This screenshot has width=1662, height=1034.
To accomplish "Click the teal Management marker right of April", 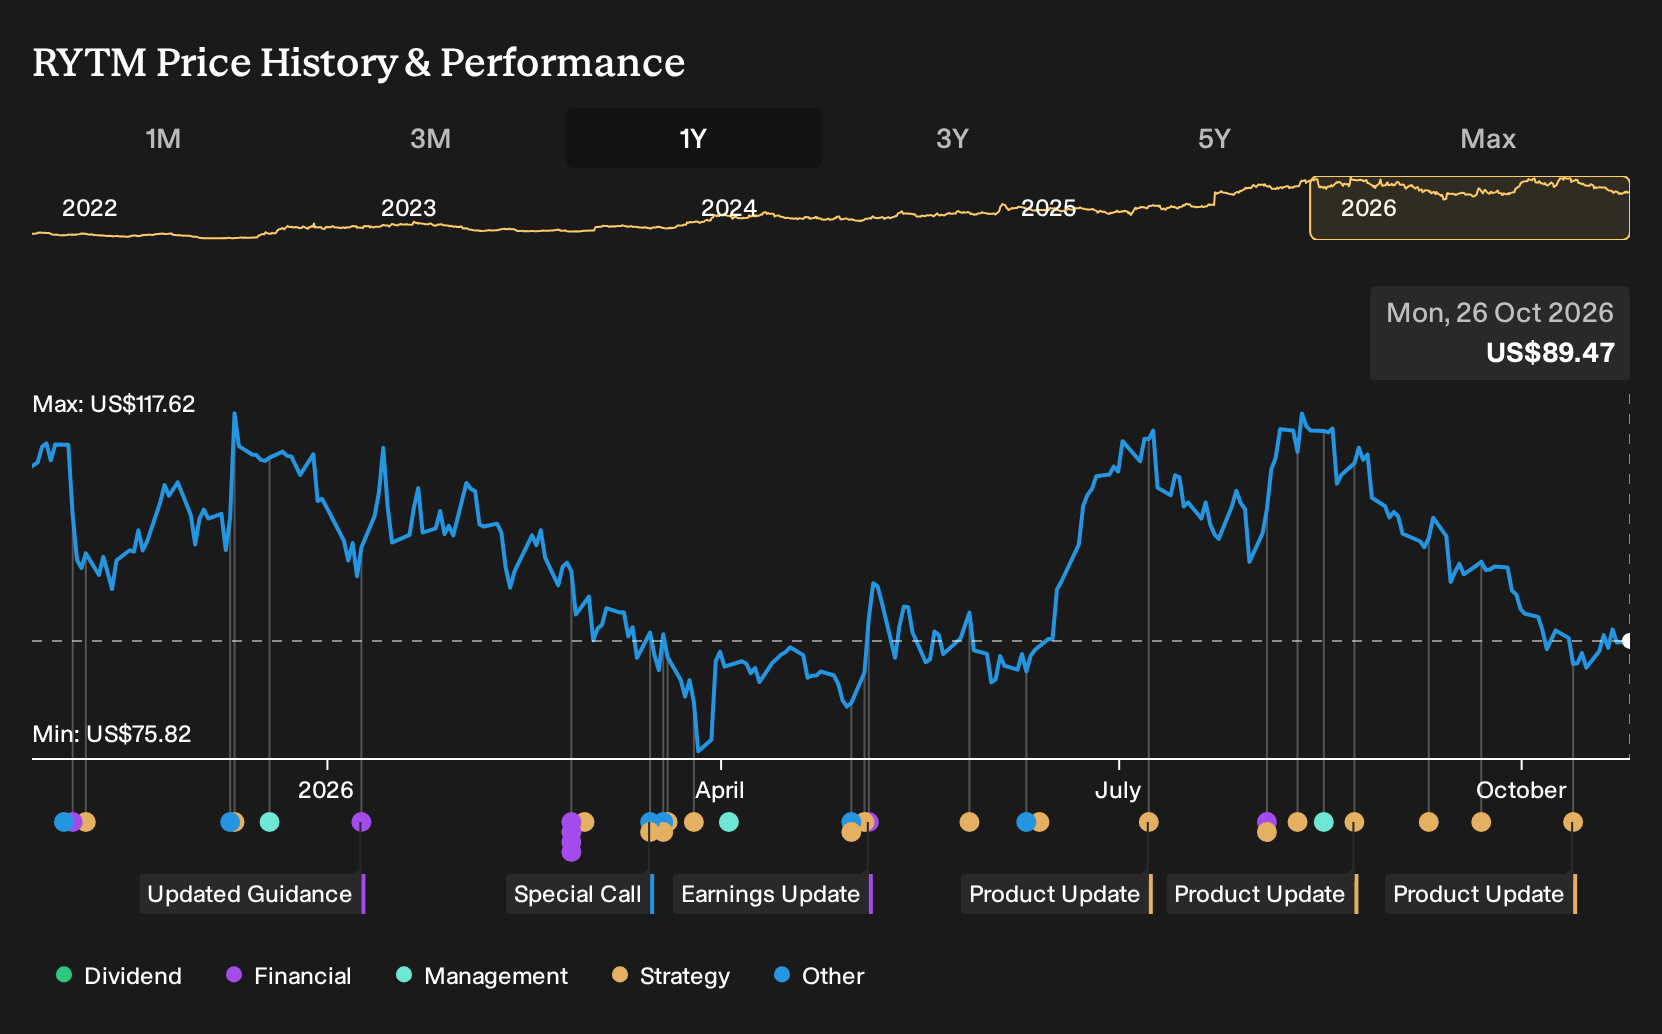I will point(729,822).
